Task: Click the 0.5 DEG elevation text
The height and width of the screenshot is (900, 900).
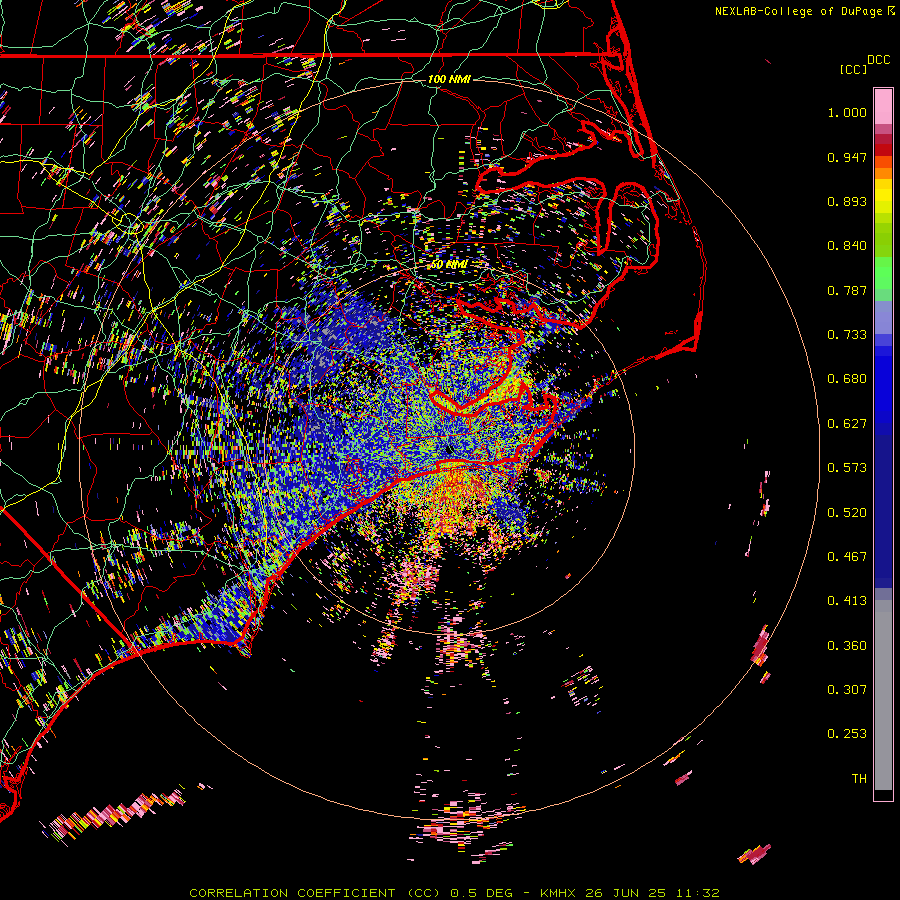Action: tap(482, 893)
